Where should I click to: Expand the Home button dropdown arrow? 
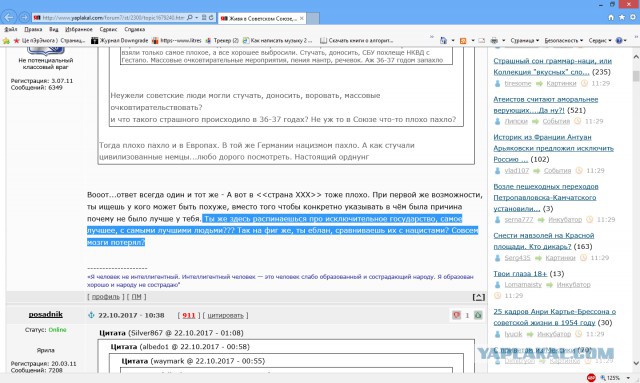coord(453,40)
